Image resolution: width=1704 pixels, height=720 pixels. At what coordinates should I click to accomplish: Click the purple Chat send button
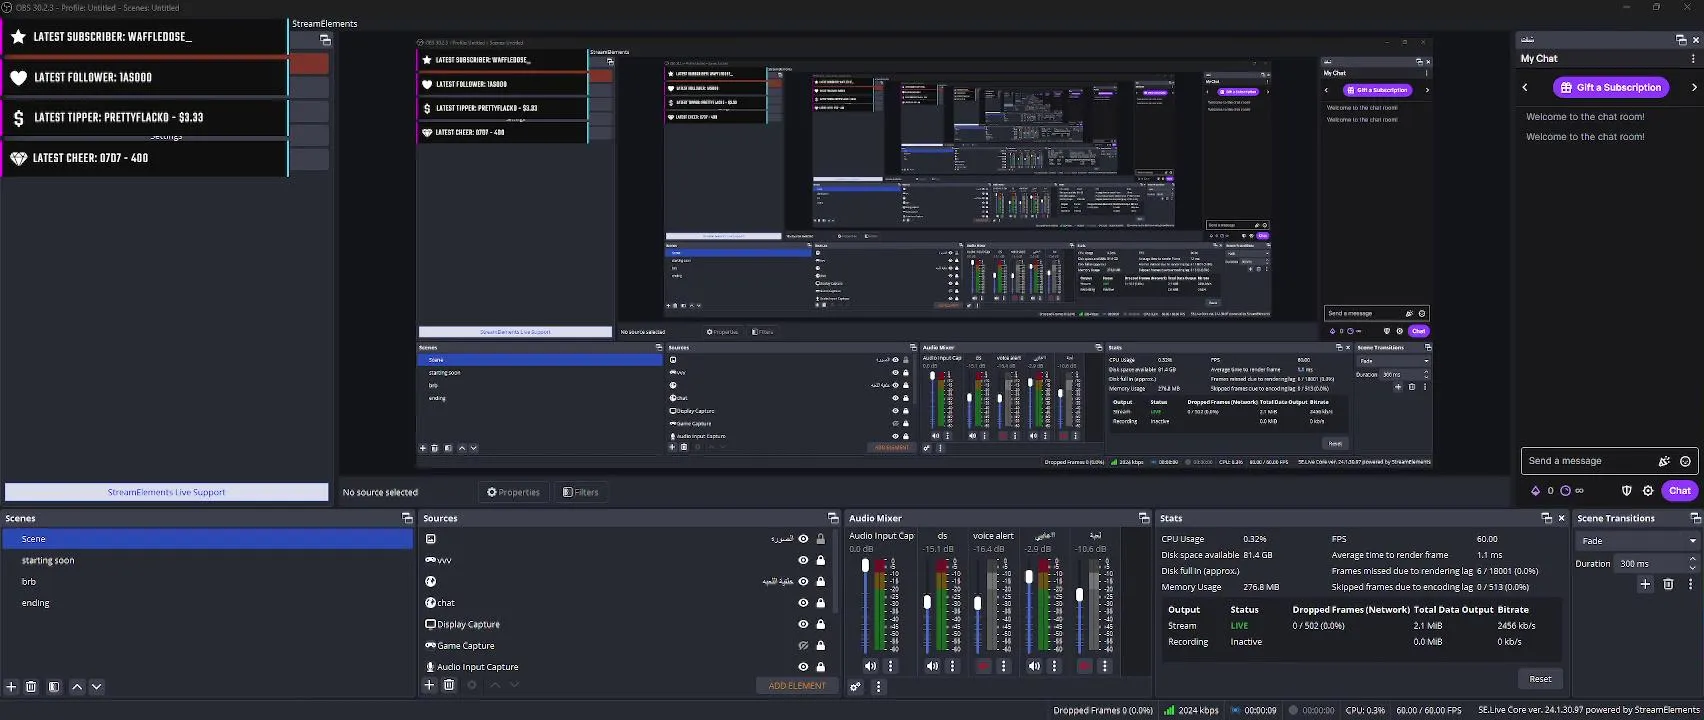(x=1680, y=491)
